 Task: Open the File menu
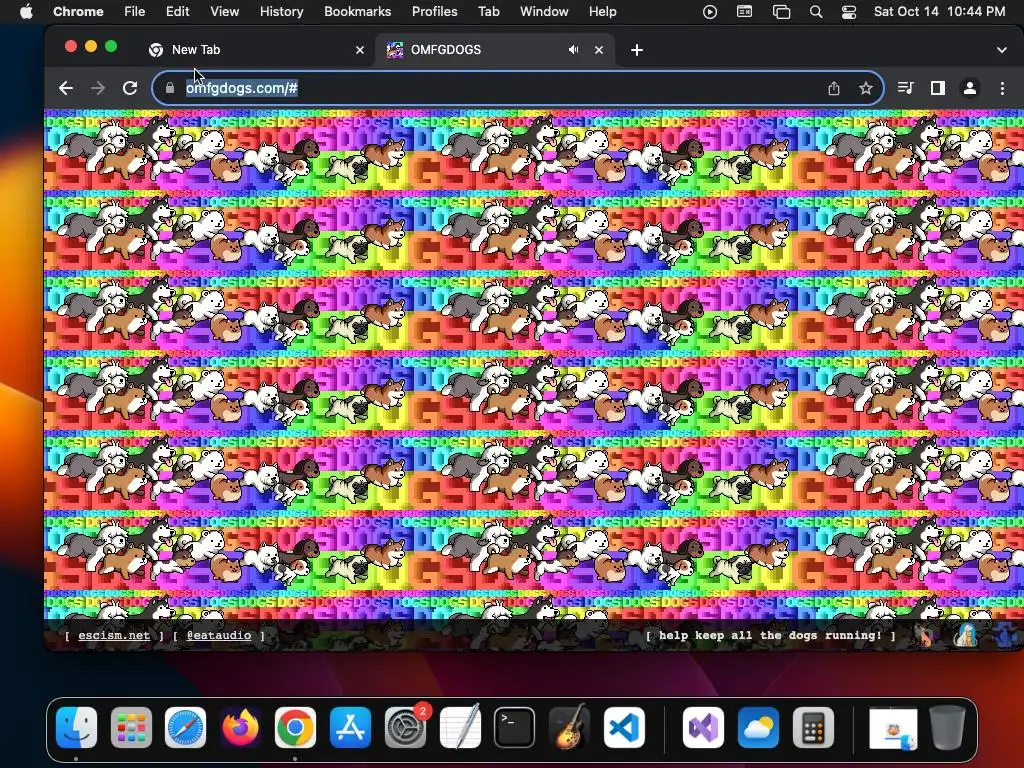(x=135, y=12)
